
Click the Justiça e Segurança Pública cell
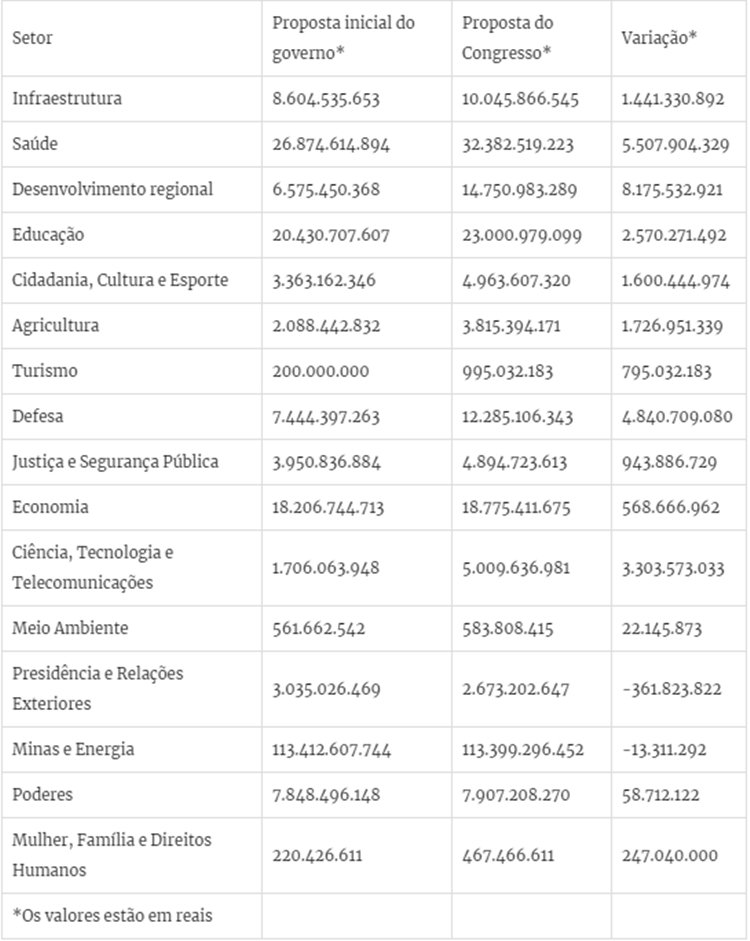pyautogui.click(x=115, y=462)
